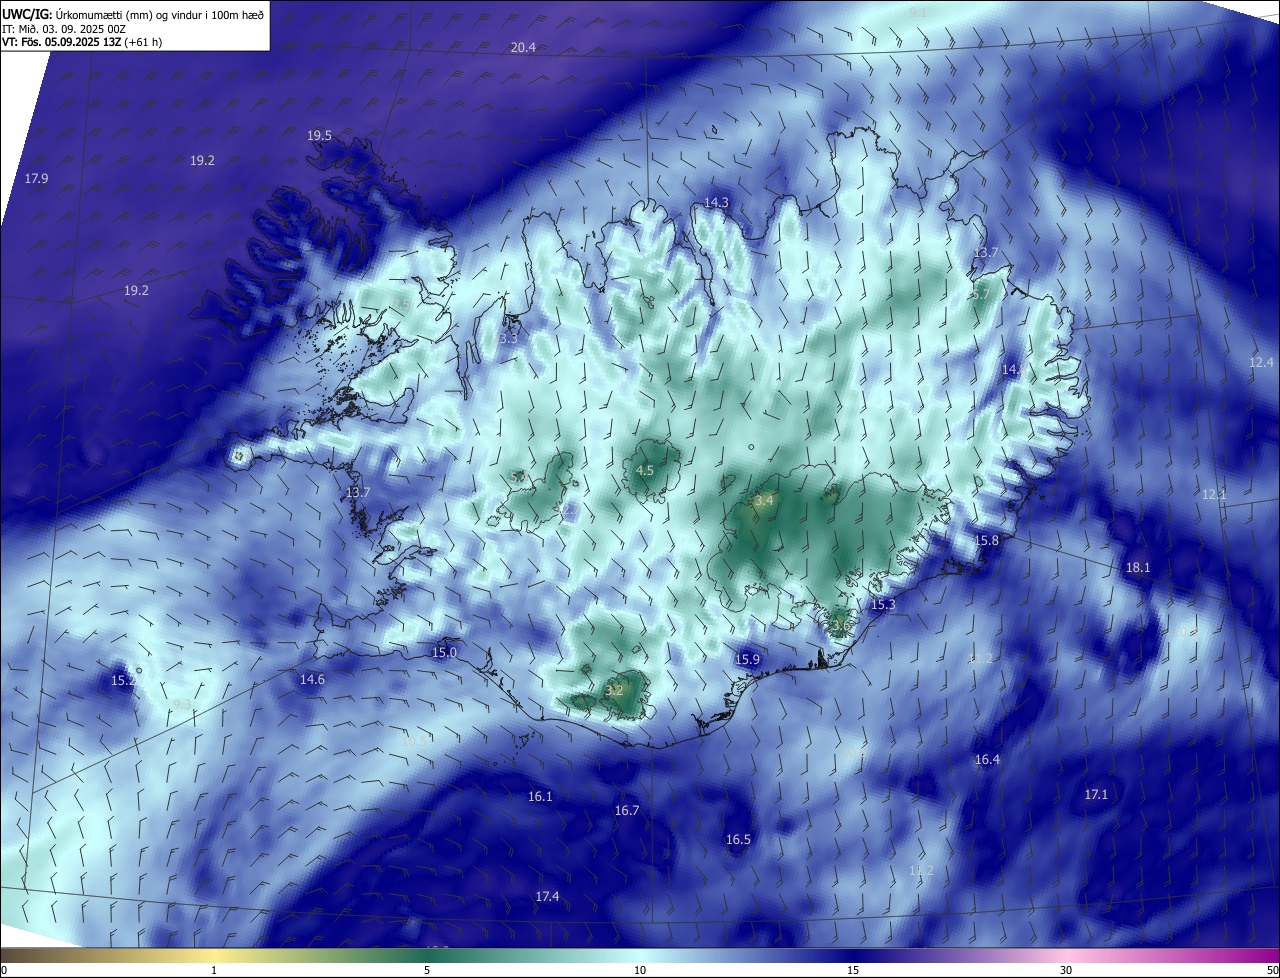Click the 15.9 value label
1280x978 pixels.
coord(747,660)
